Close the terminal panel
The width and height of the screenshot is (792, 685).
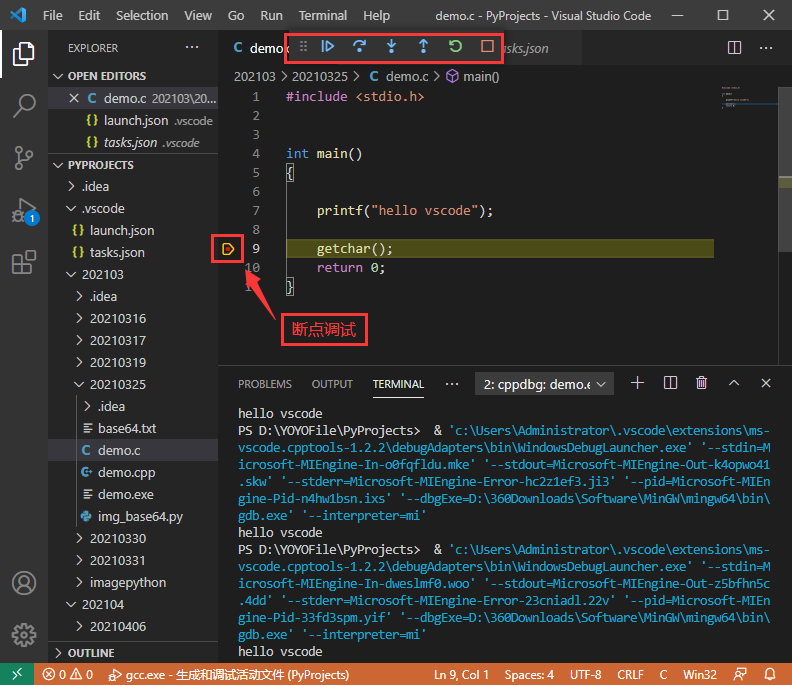click(x=766, y=383)
